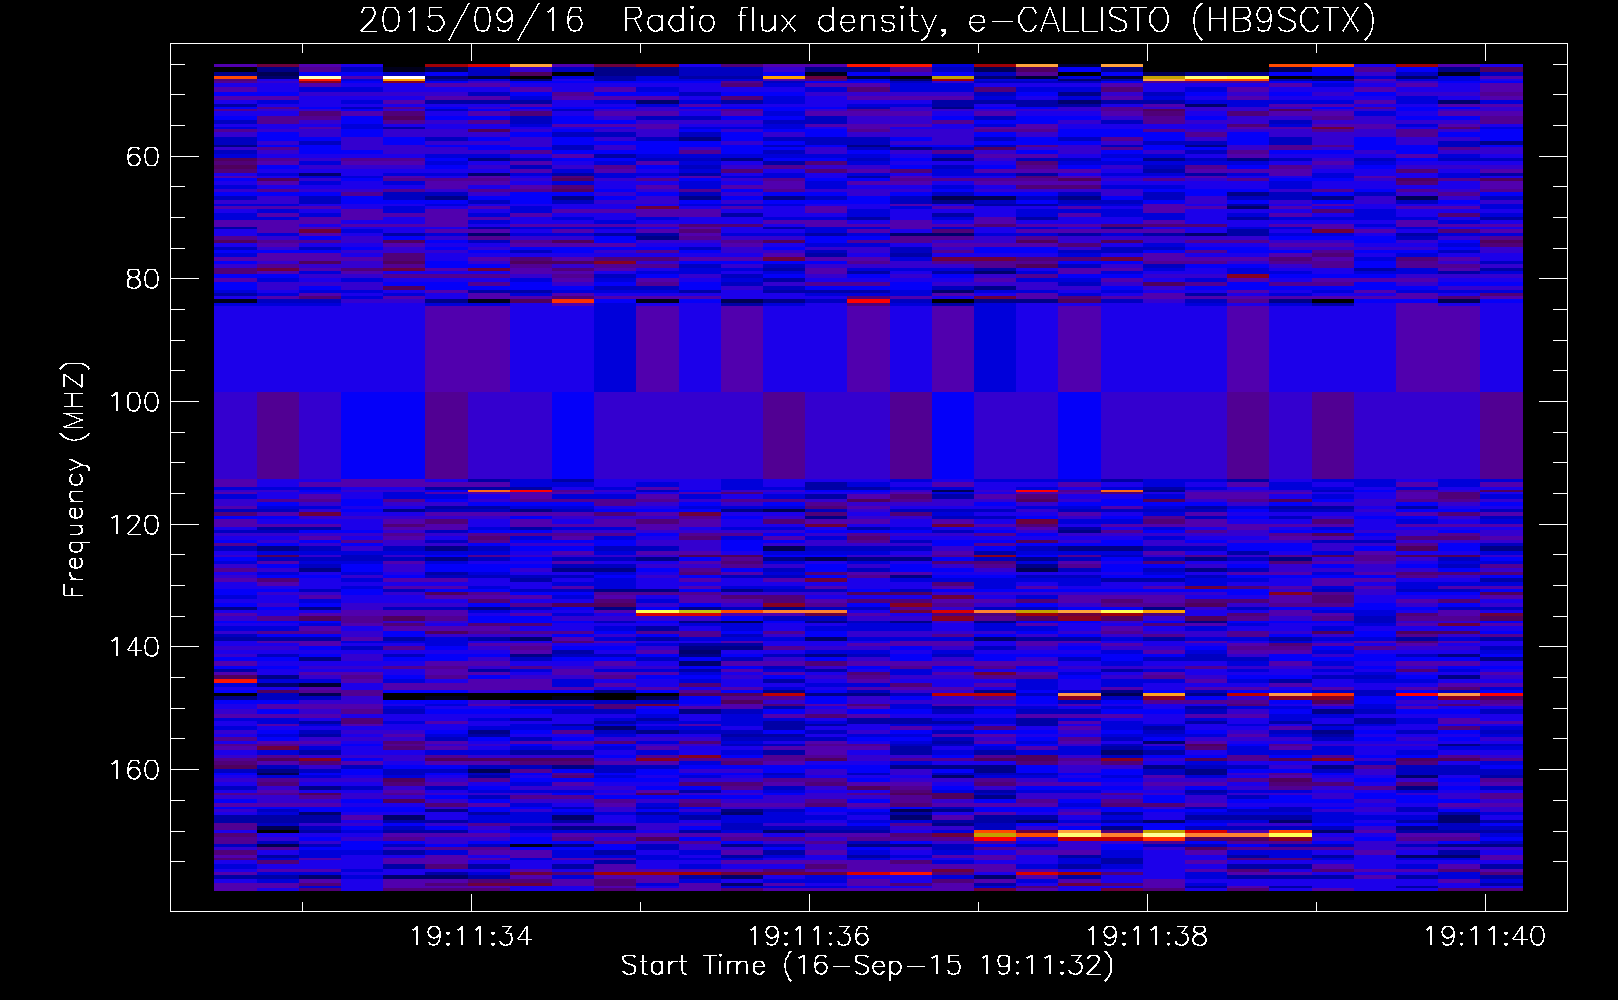This screenshot has height=1000, width=1618.
Task: Click the 60 frequency tick label
Action: (143, 157)
